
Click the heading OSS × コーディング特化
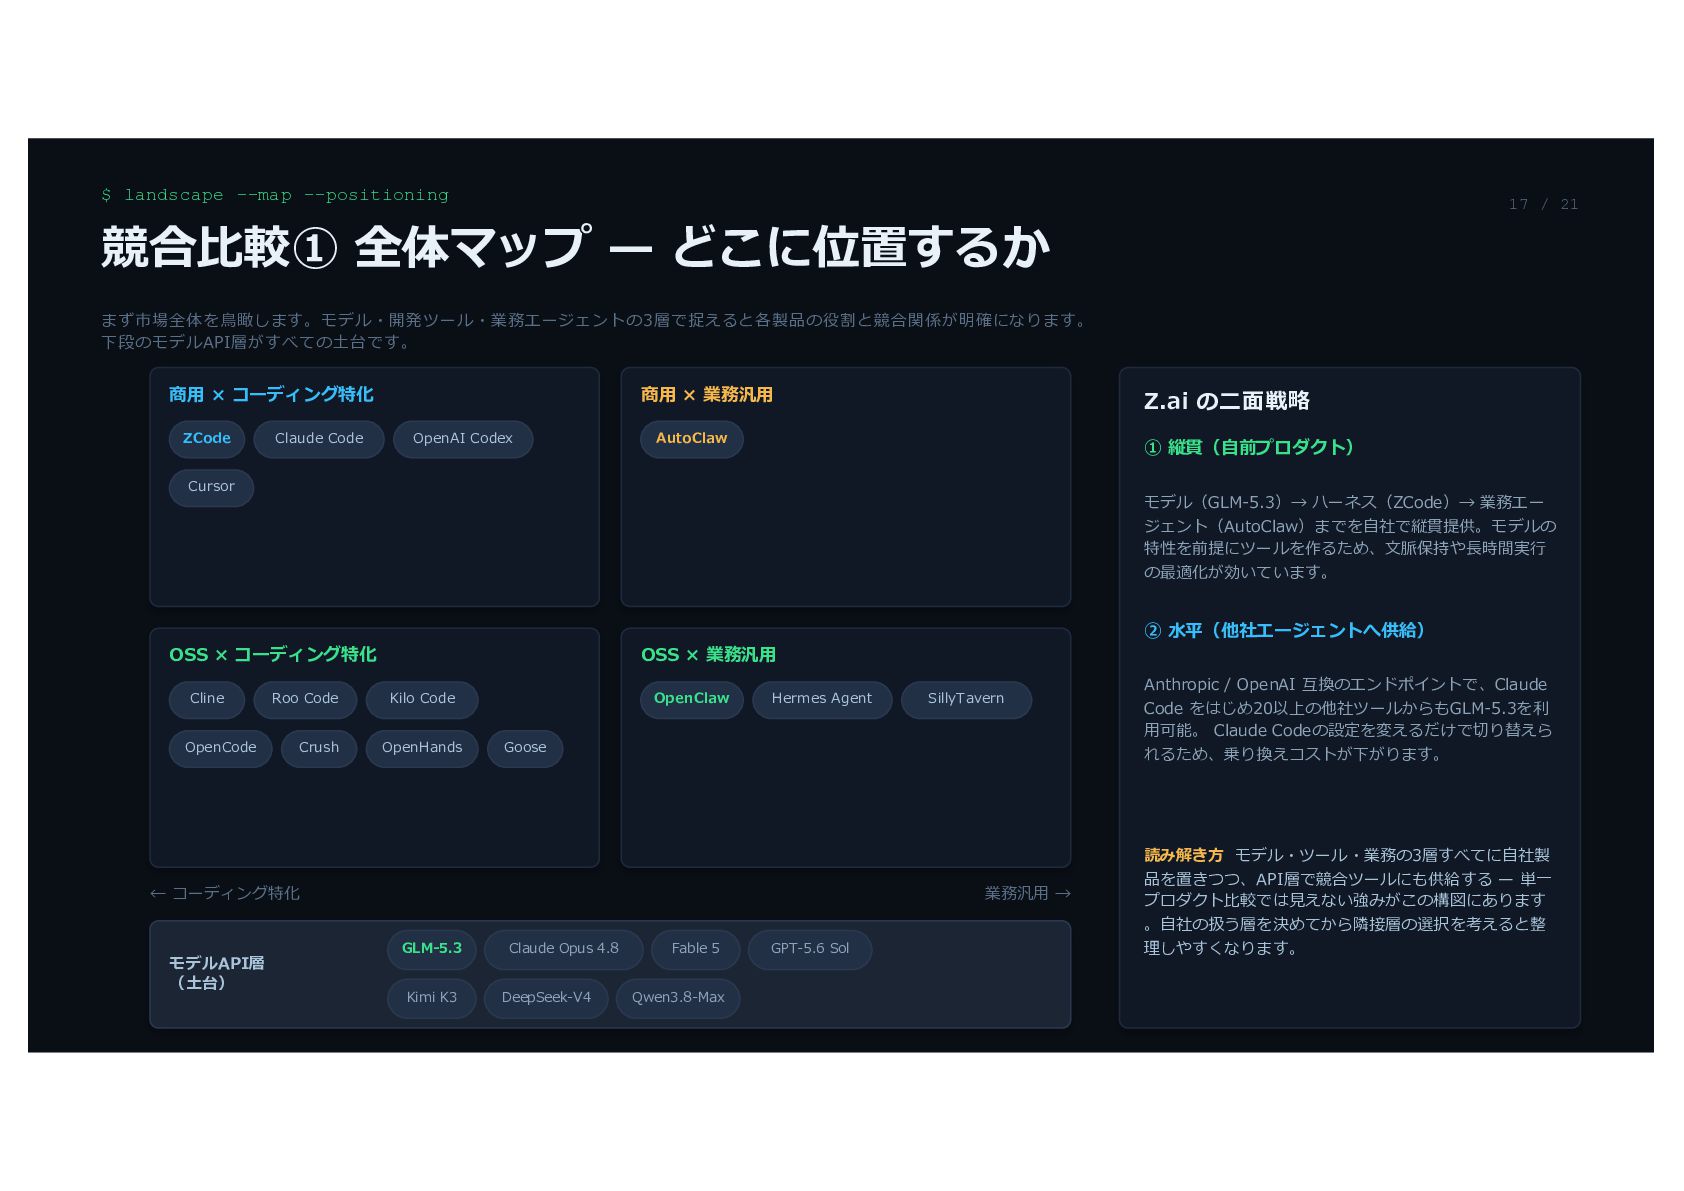273,655
